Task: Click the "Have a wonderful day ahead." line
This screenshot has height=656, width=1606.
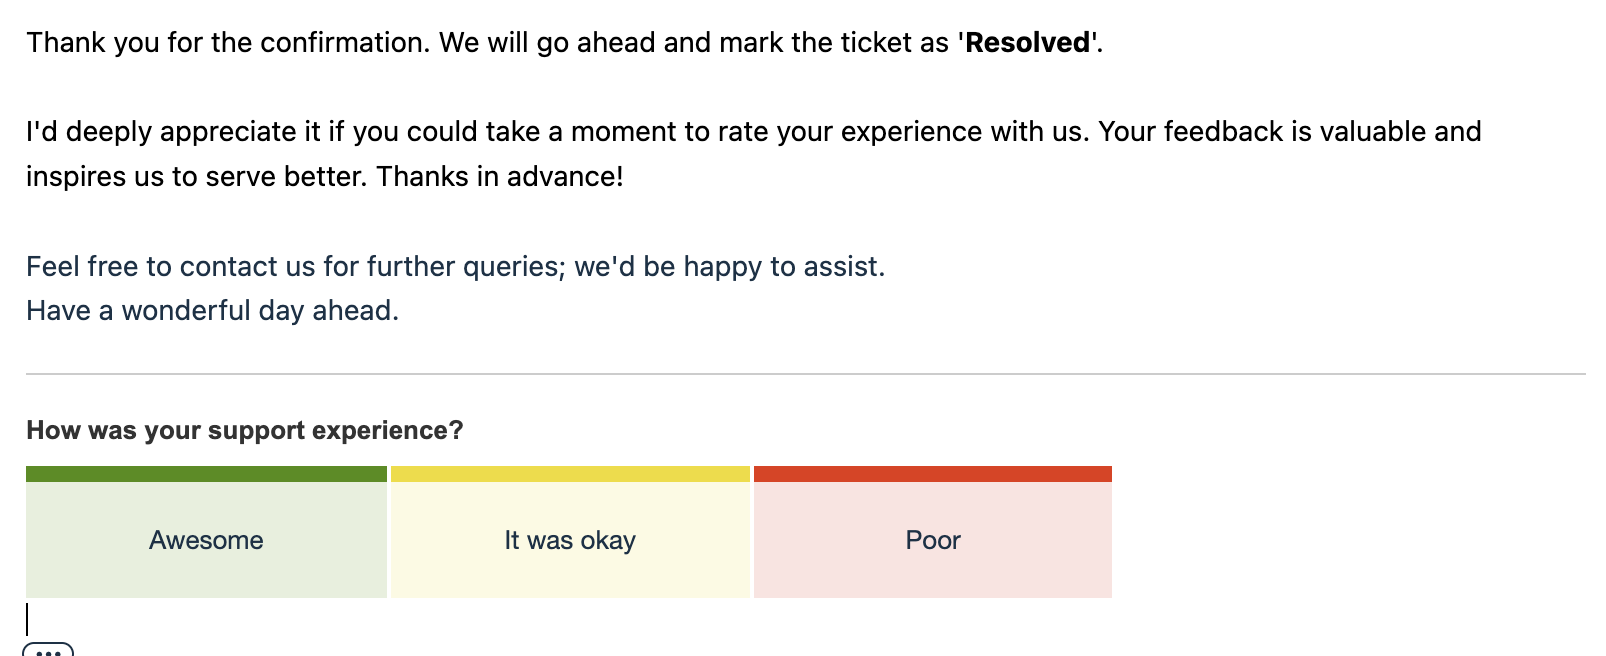Action: (x=212, y=311)
